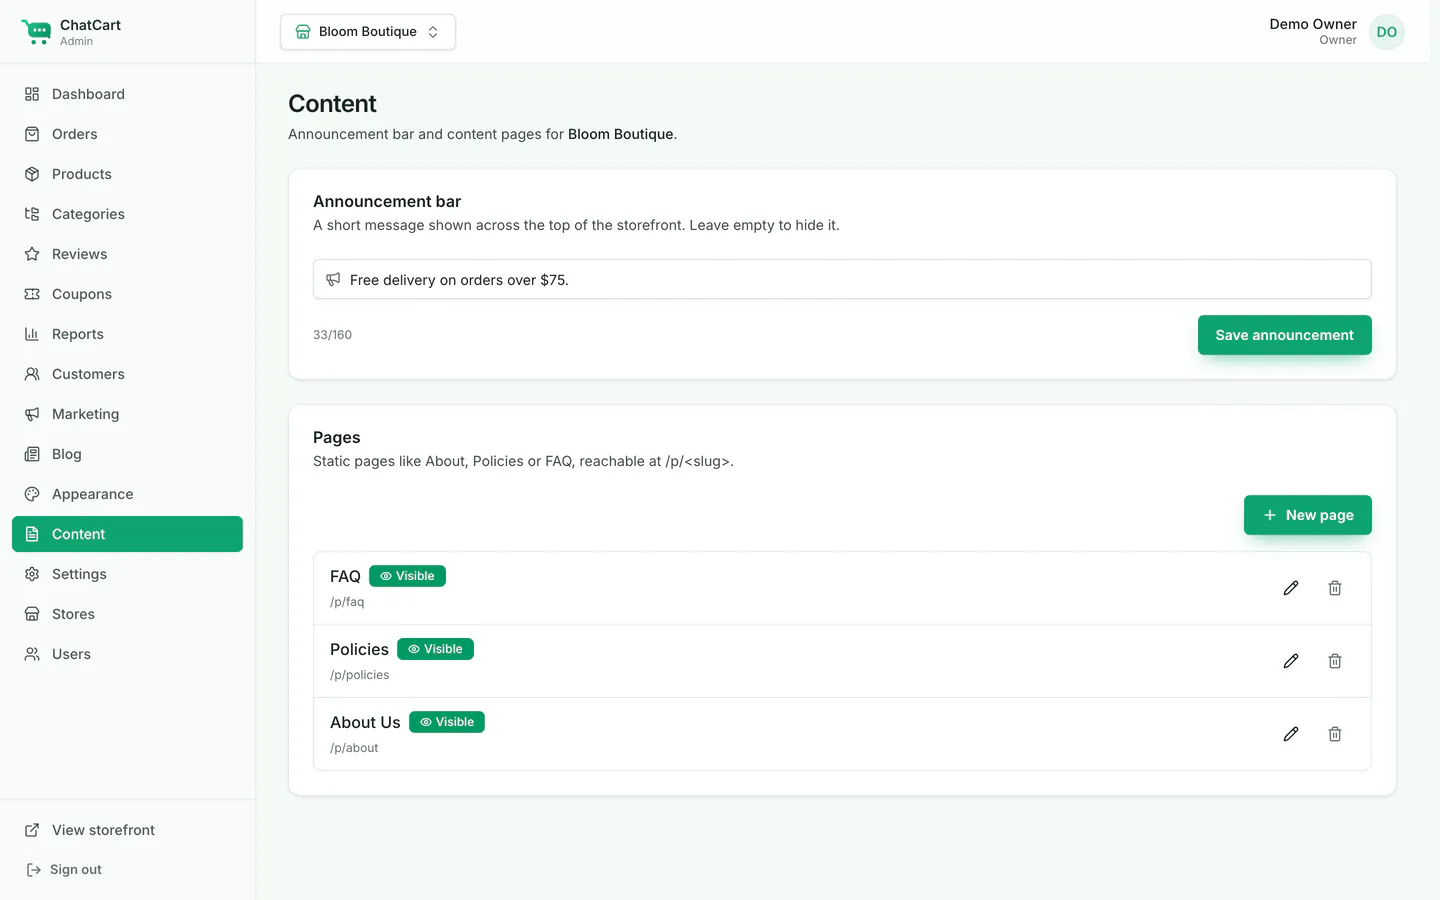The width and height of the screenshot is (1440, 900).
Task: Click the Dashboard grid icon
Action: [x=32, y=94]
